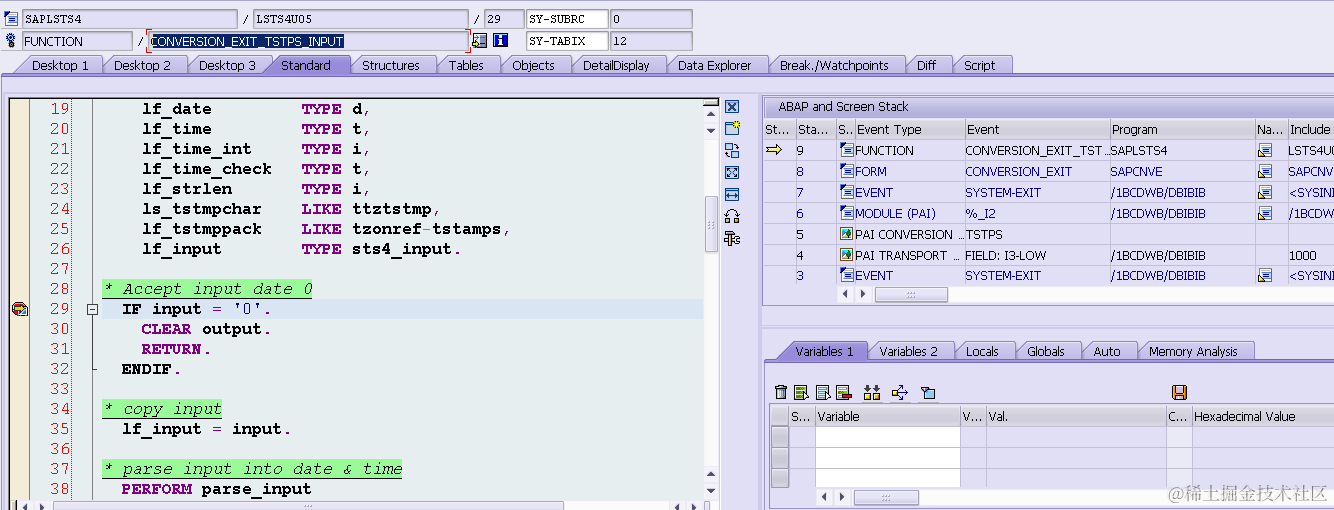Click the insert-row icon after the trash can
Viewport: 1334px width, 510px height.
pyautogui.click(x=801, y=393)
